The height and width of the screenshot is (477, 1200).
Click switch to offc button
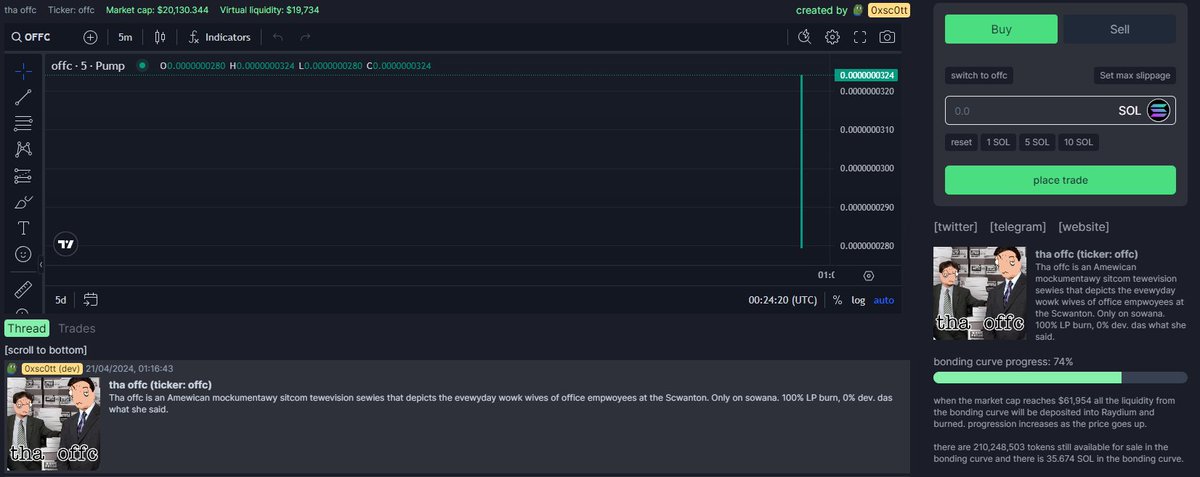point(979,75)
